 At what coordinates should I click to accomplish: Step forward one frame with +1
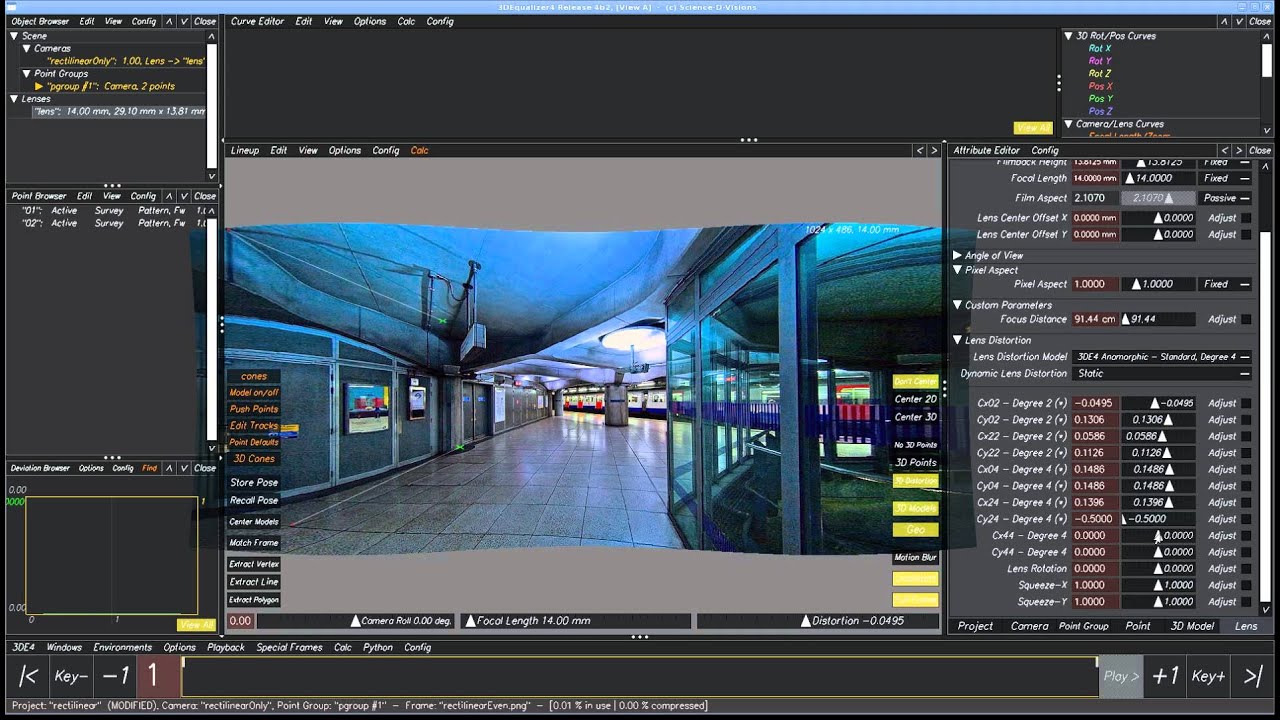[x=1165, y=676]
